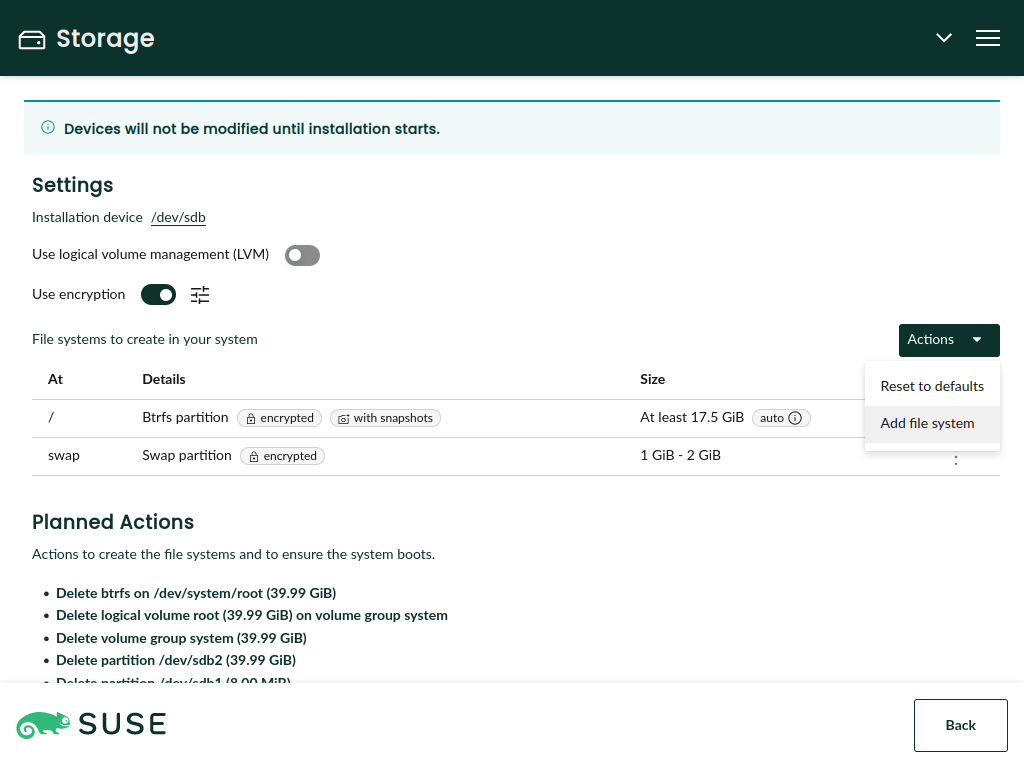1024x768 pixels.
Task: Choose Add file system from menu
Action: point(926,423)
